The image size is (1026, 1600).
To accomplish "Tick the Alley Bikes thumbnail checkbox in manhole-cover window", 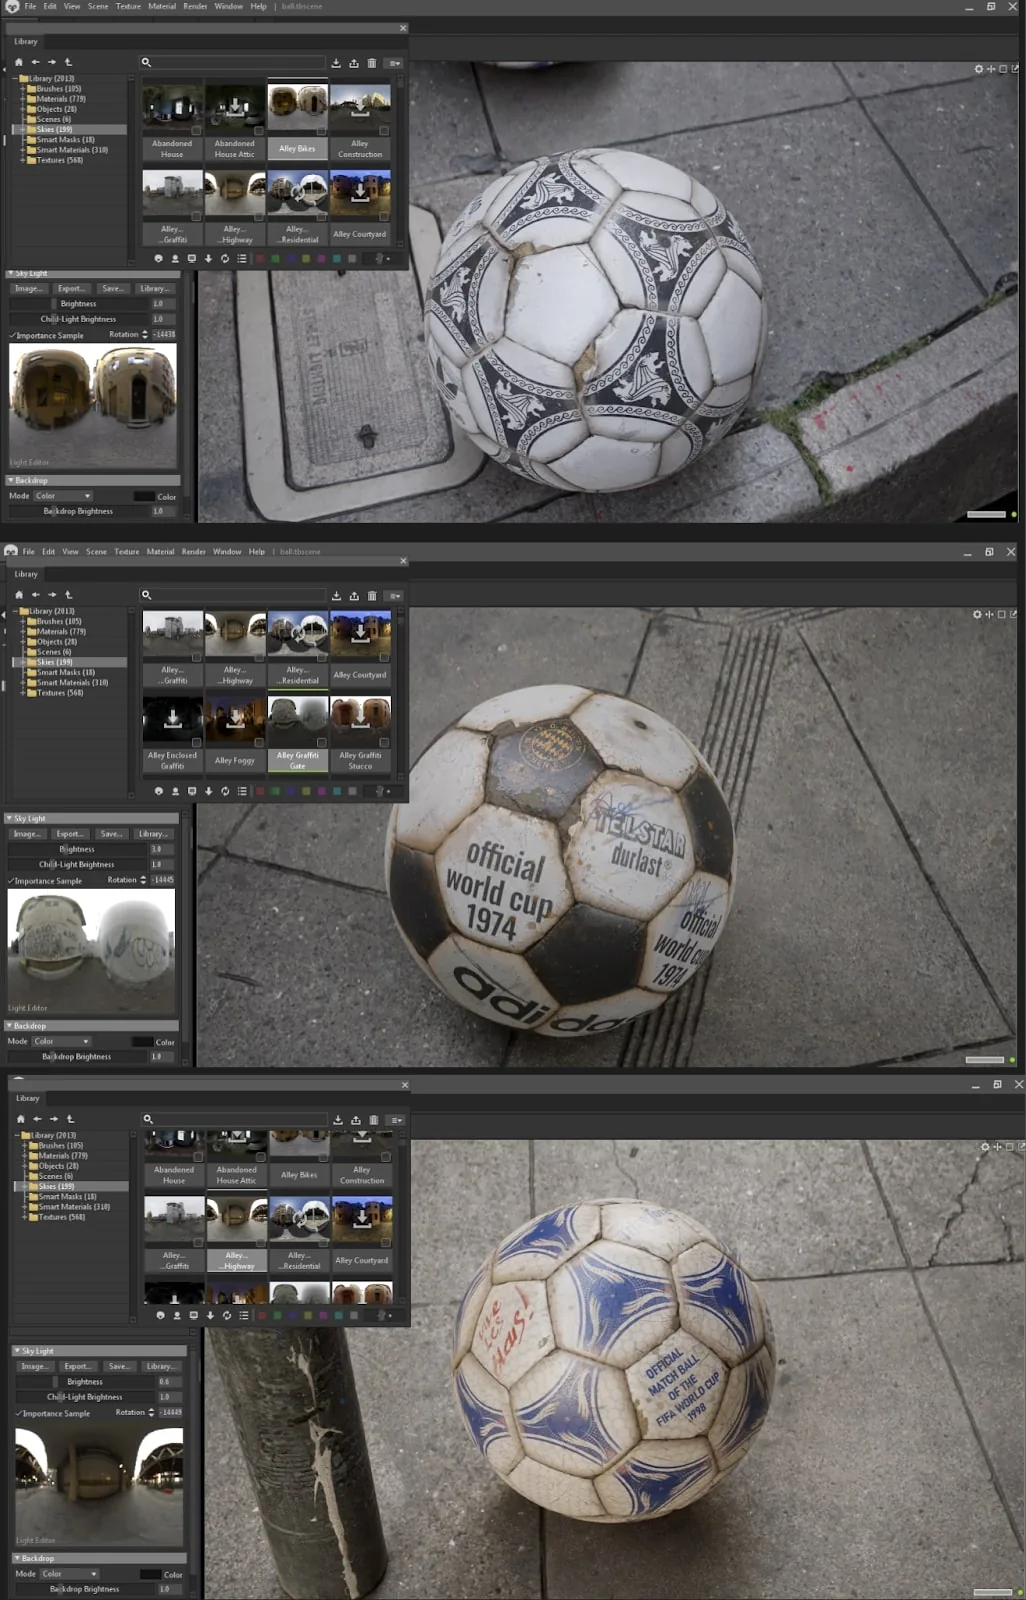I will [x=321, y=131].
